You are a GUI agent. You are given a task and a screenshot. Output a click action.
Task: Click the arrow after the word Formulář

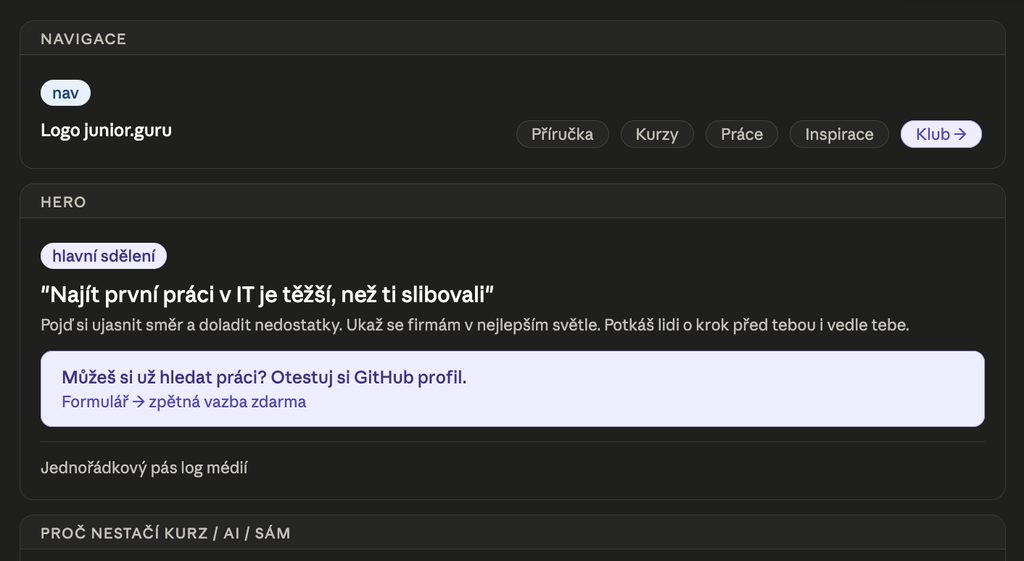point(139,402)
